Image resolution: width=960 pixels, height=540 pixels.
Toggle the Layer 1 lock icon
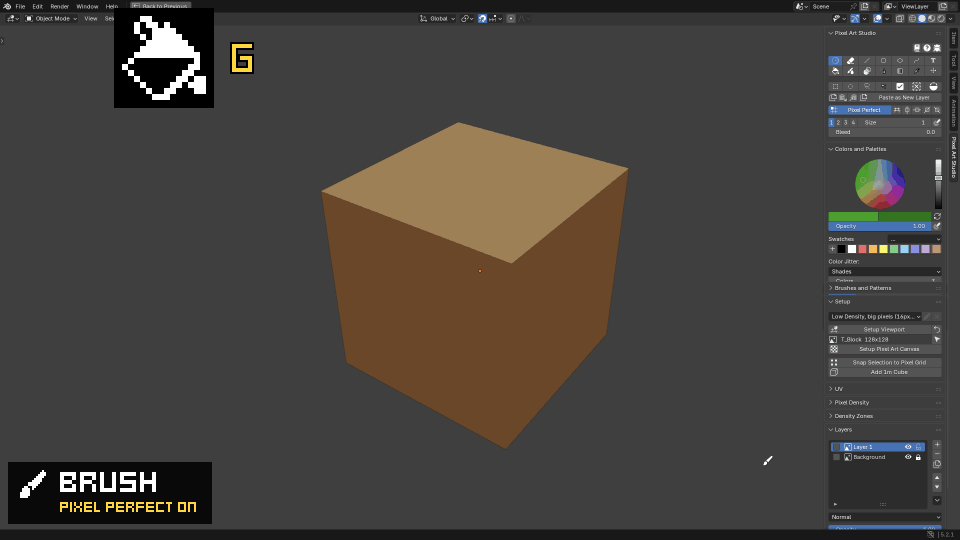point(918,447)
